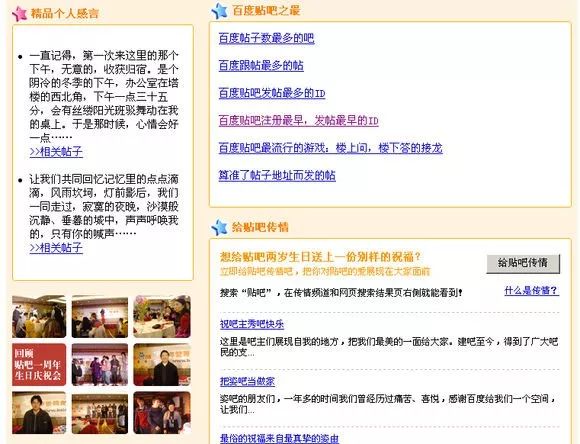Screen dimensions: 580x444
Task: Click the testimonial paragraph starting with 让我们共同回忆
Action: 104,206
